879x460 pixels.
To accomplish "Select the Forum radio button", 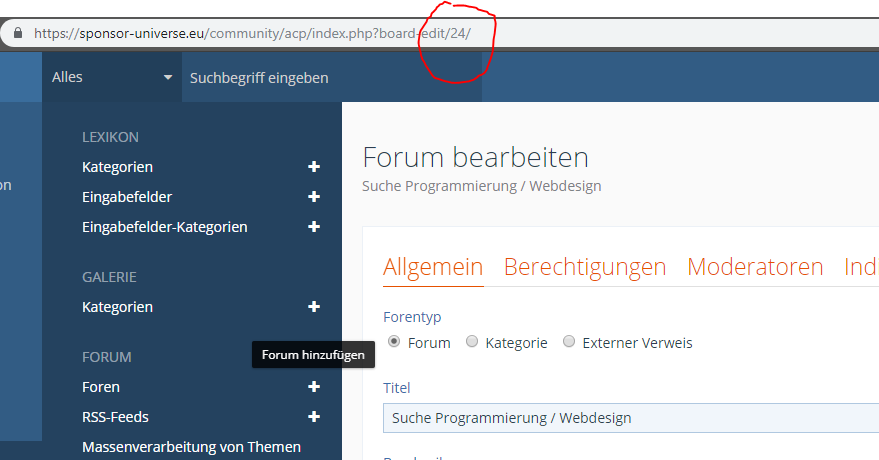I will coord(394,342).
